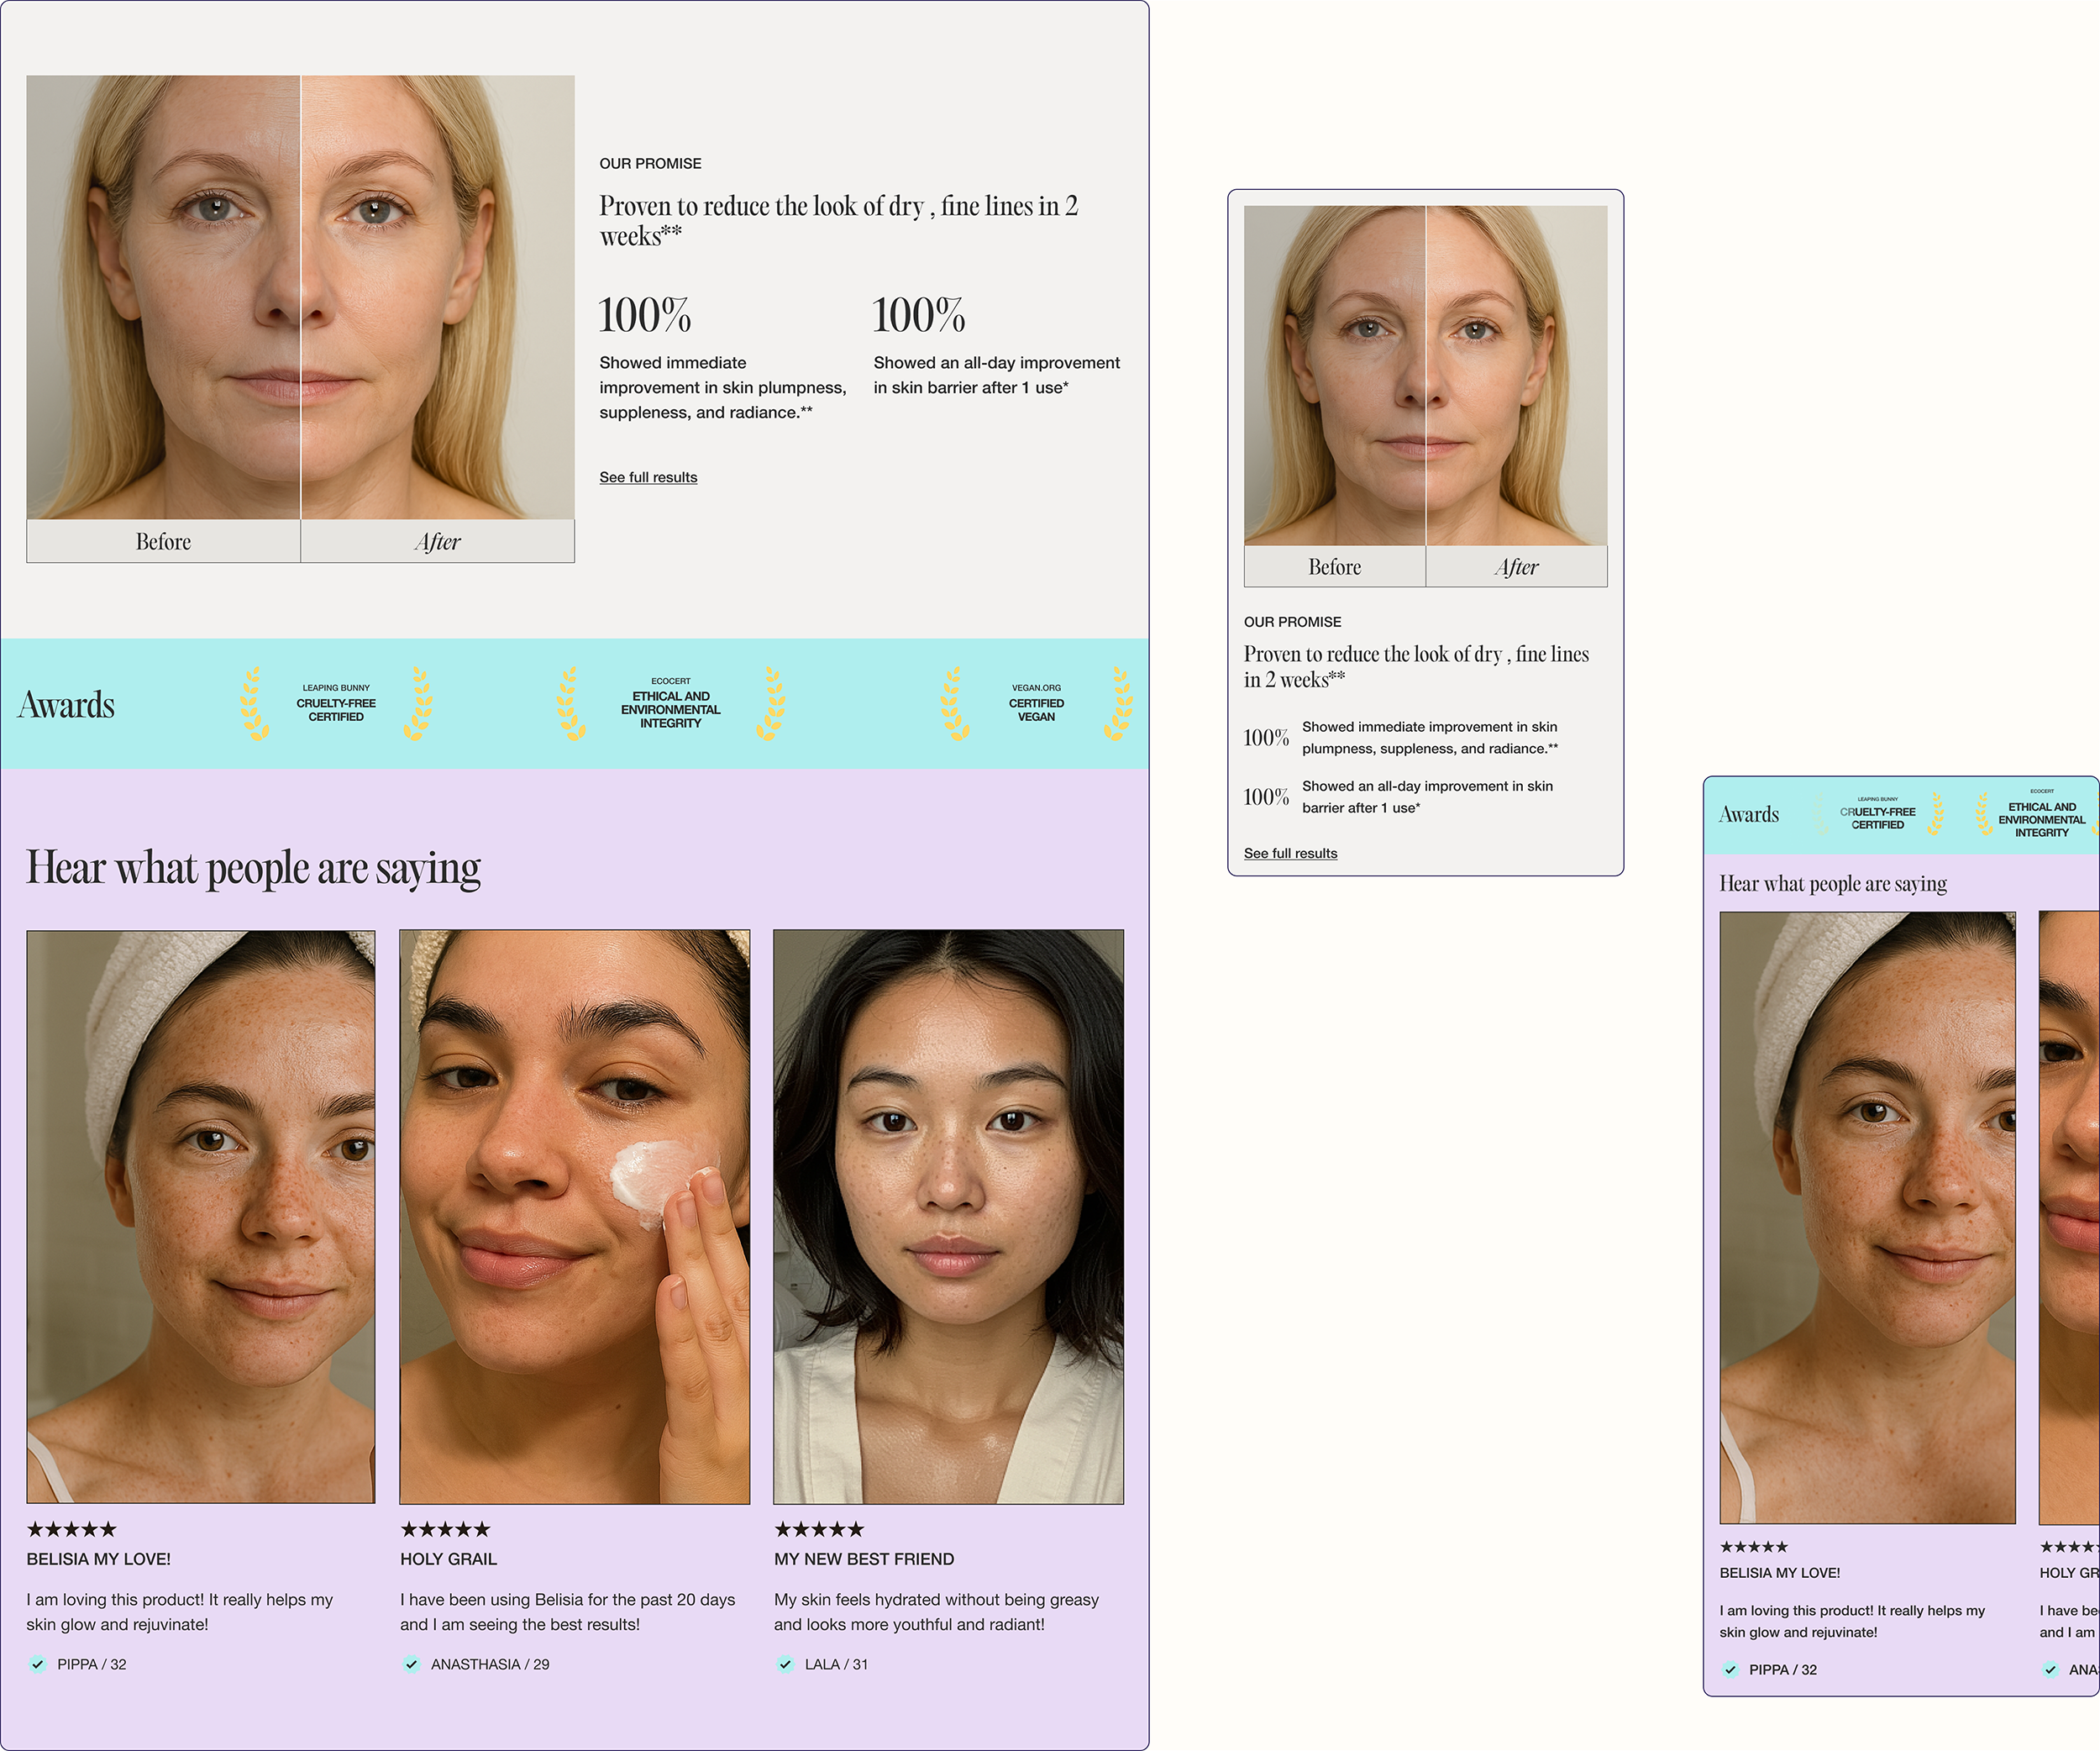This screenshot has height=1751, width=2100.
Task: Click the Vegan.org Certified Vegan badge
Action: coord(1037,703)
